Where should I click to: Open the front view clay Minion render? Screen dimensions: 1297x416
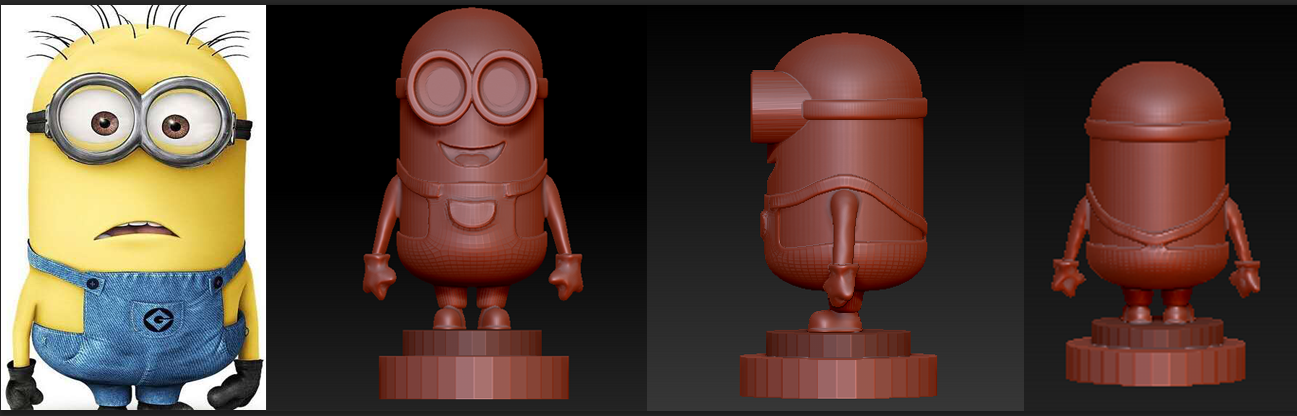[456, 208]
